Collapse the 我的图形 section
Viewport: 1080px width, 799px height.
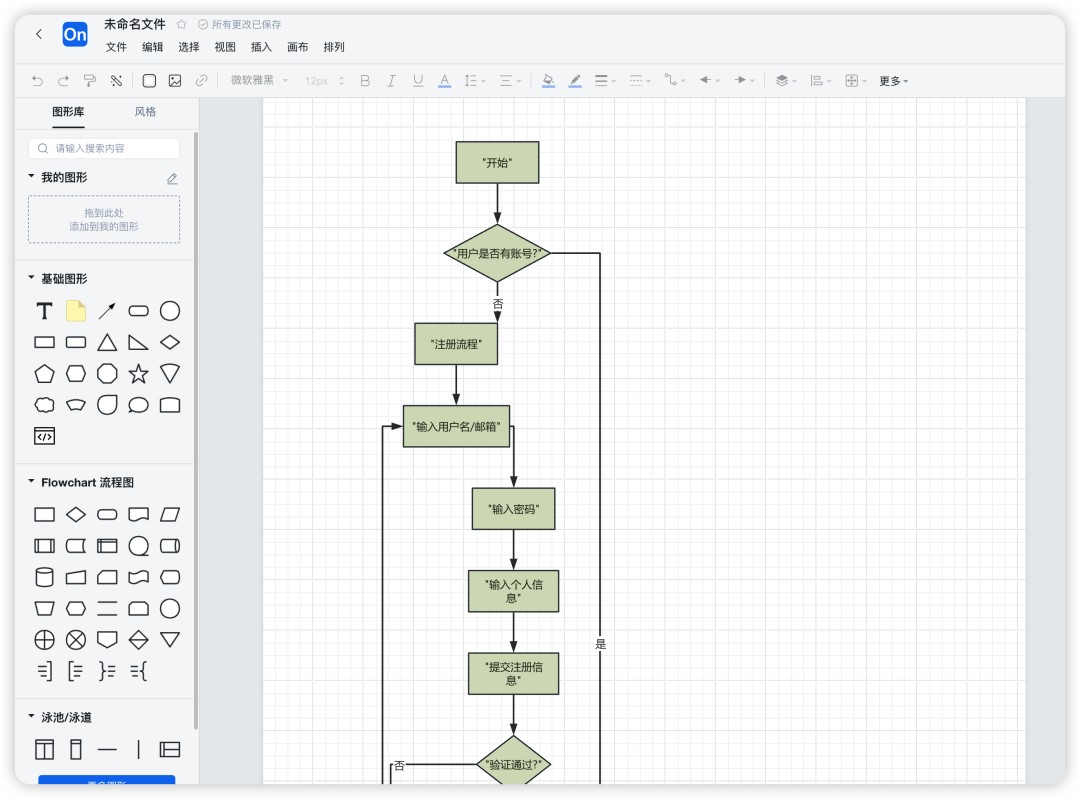click(31, 176)
